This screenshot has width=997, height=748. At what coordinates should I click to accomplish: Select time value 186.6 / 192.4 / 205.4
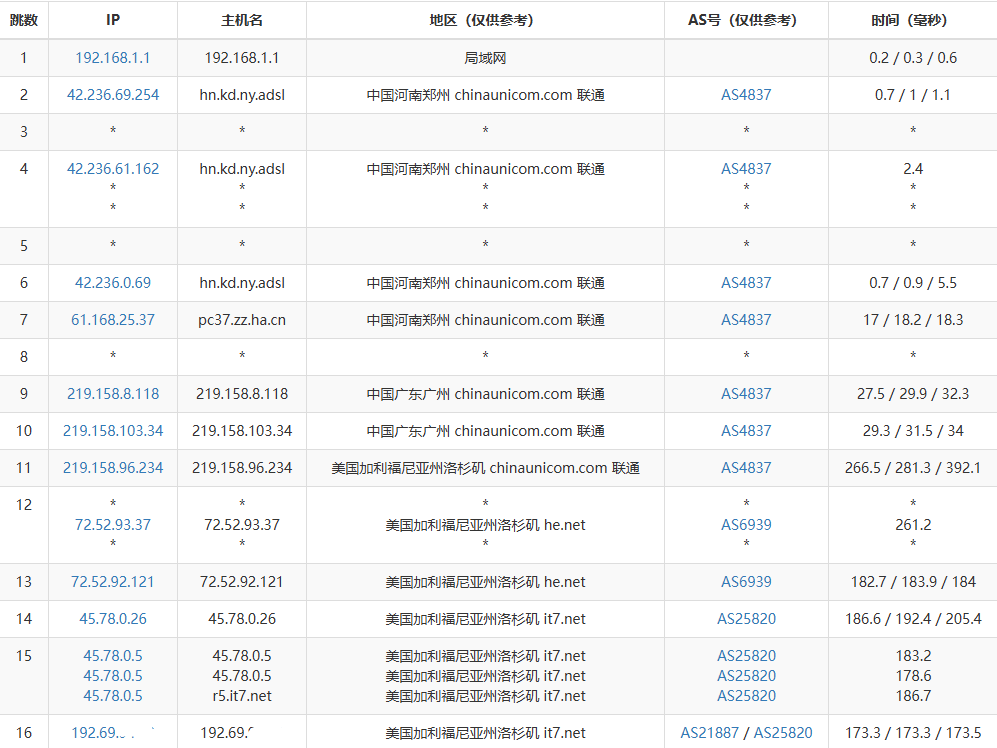(912, 618)
